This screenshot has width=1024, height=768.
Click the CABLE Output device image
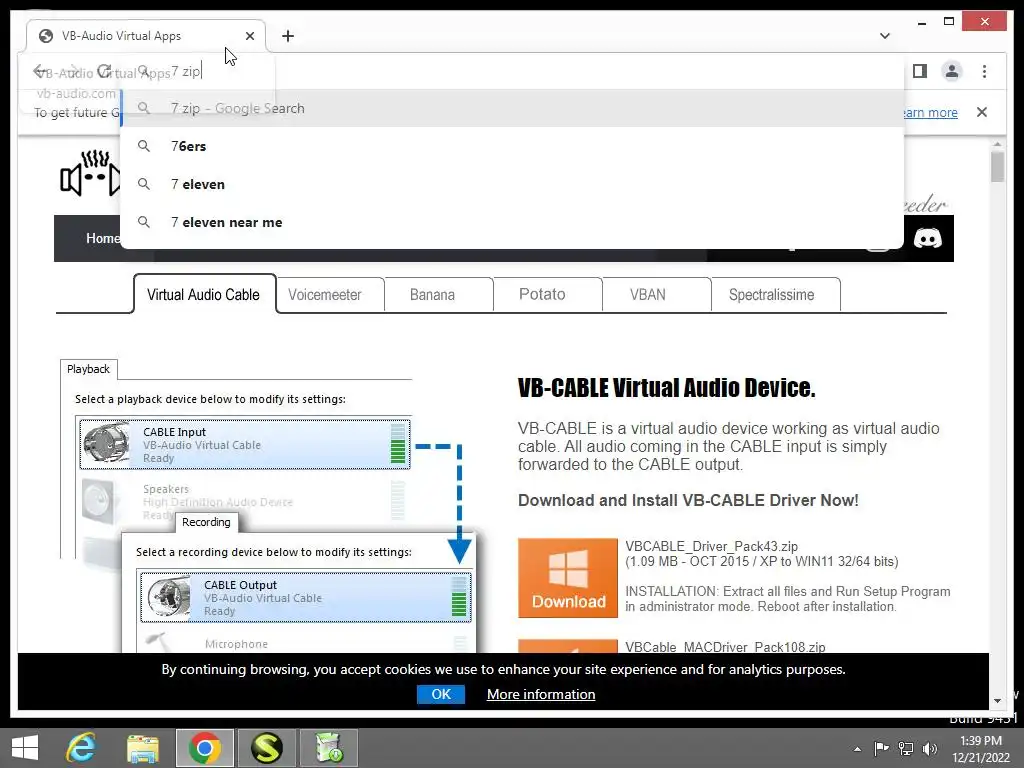click(x=168, y=598)
